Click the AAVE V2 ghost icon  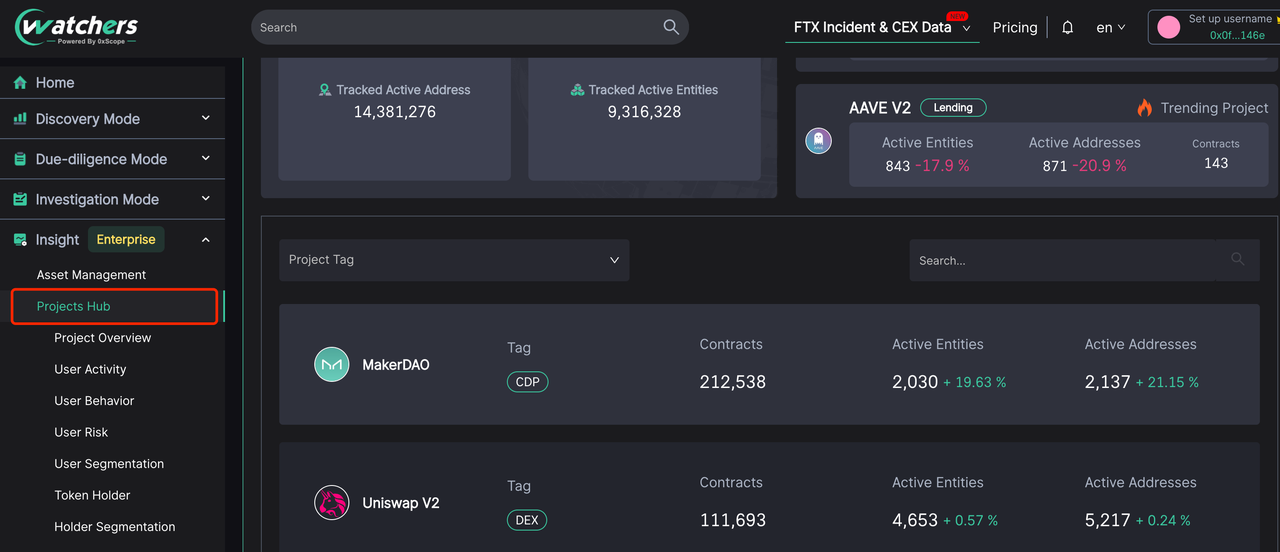point(818,141)
